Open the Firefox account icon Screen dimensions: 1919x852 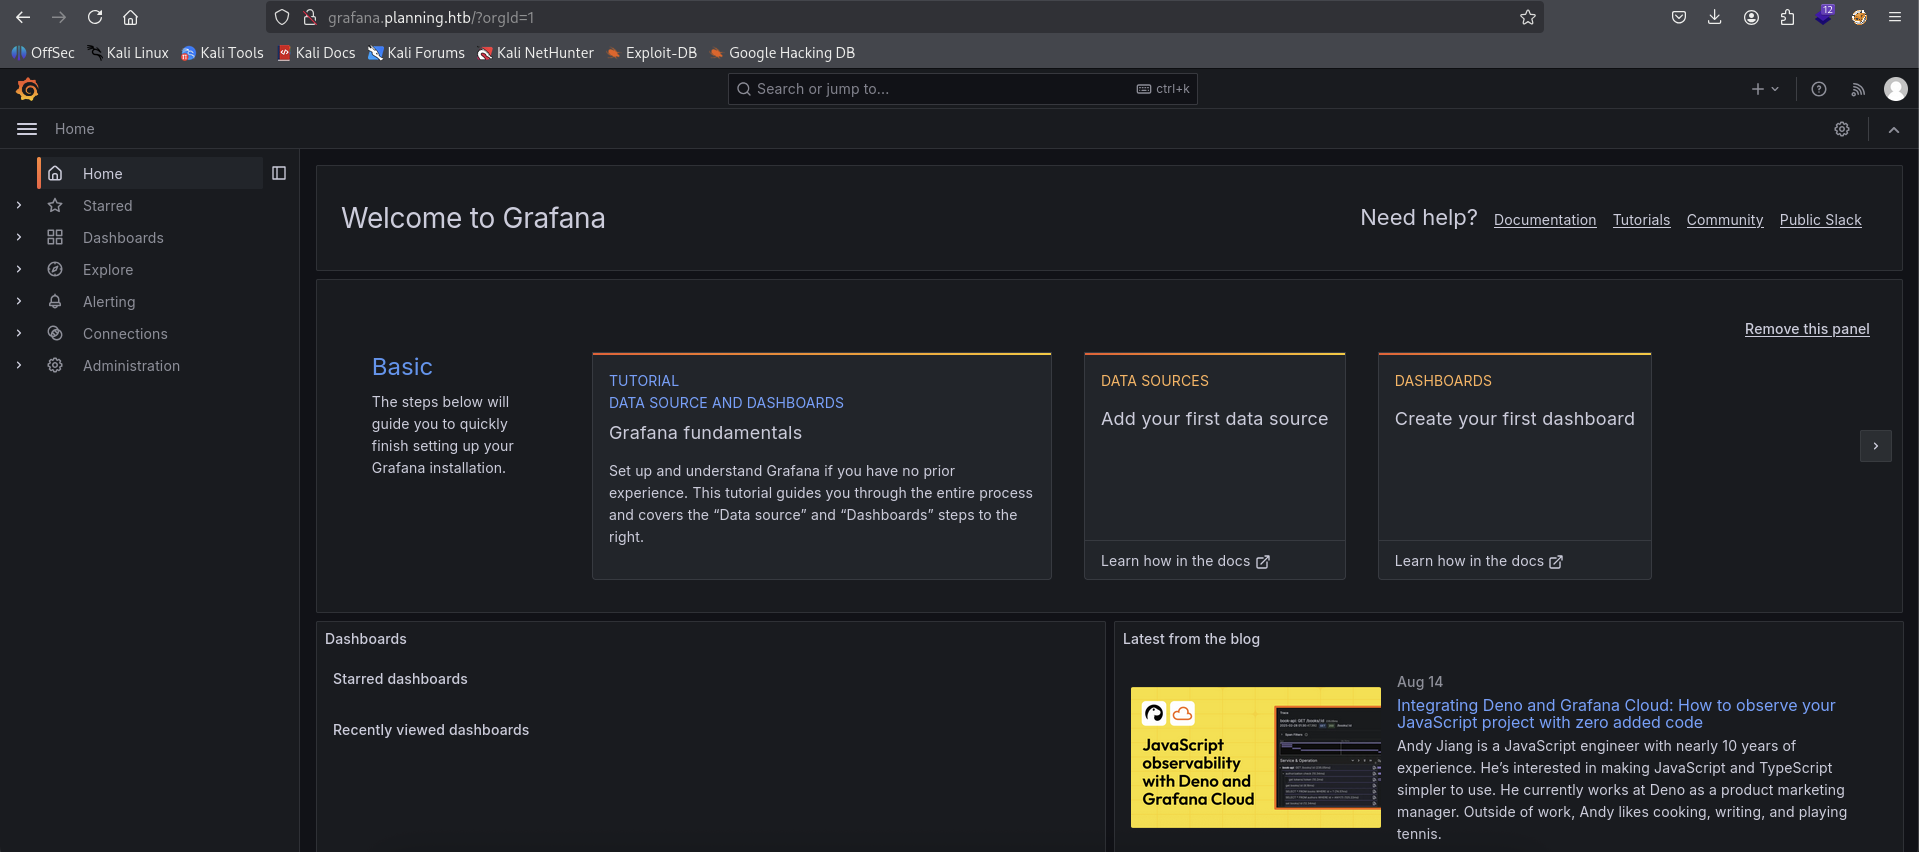pyautogui.click(x=1751, y=17)
